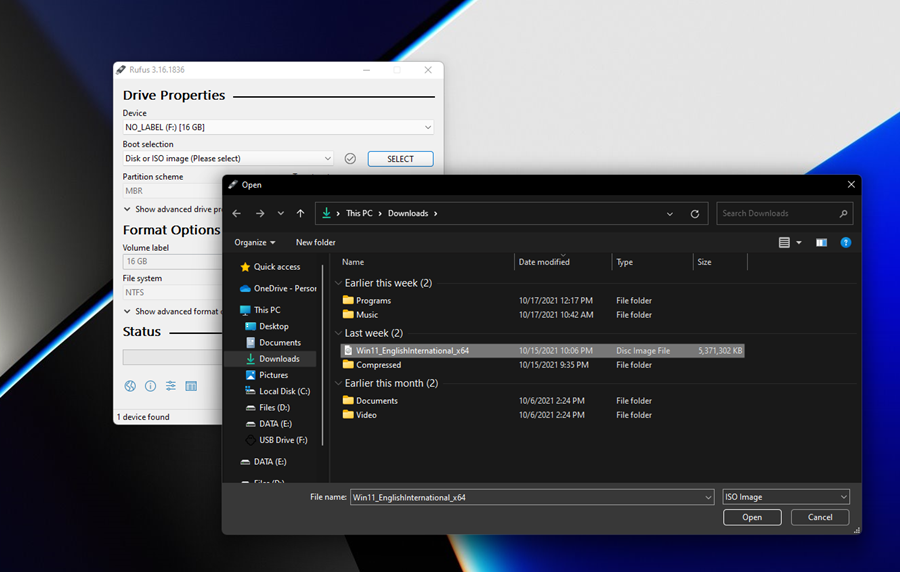Open address bar history dropdown
The height and width of the screenshot is (572, 900).
point(670,213)
